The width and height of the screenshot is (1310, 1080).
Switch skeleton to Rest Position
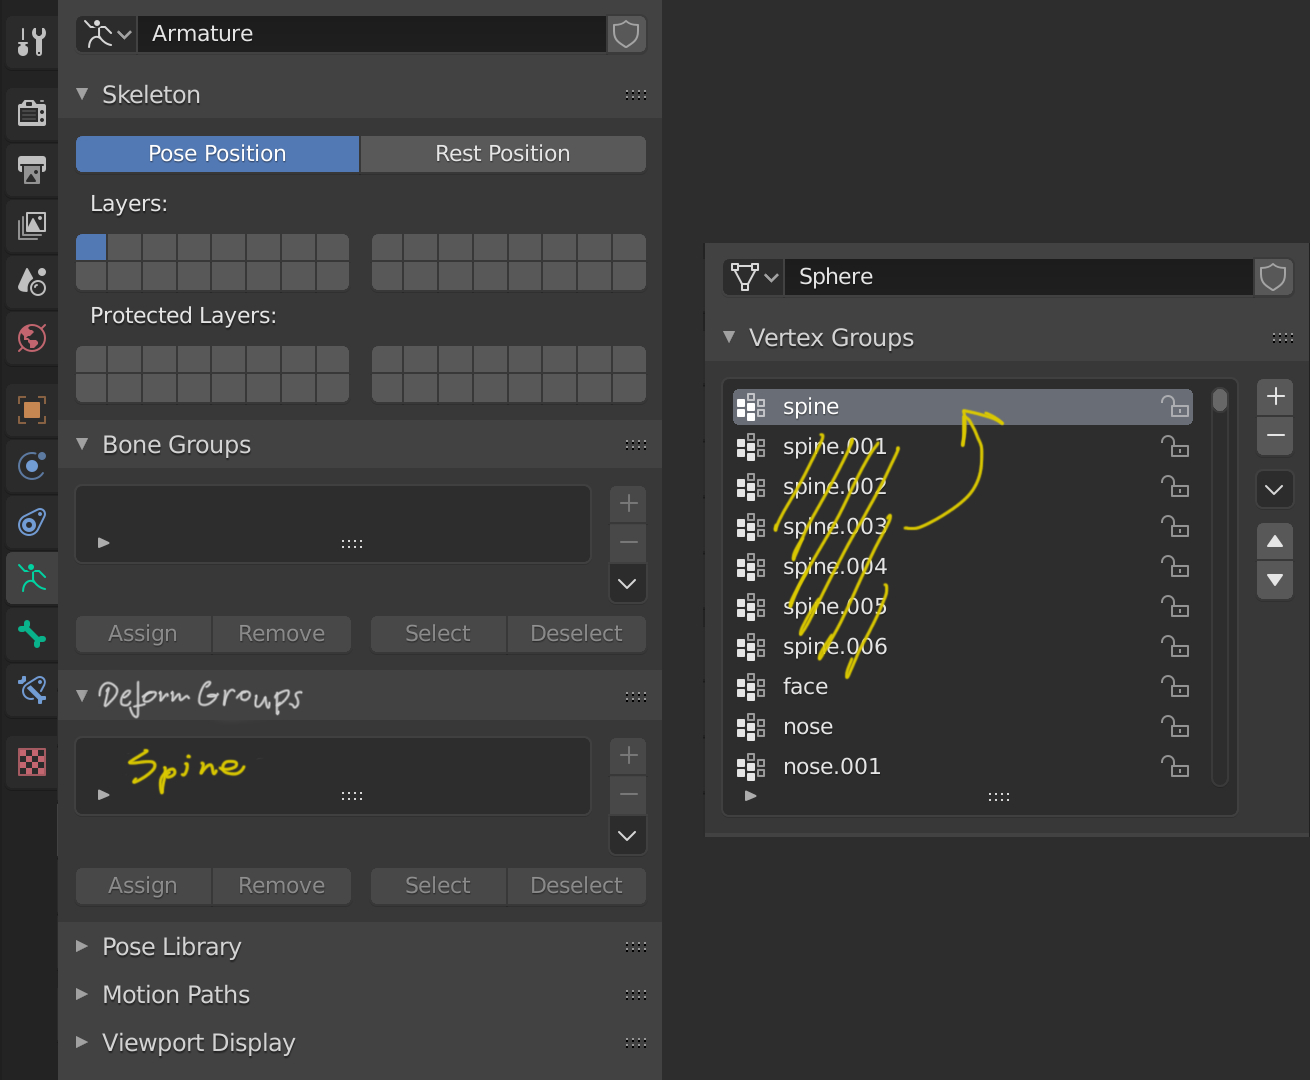pyautogui.click(x=503, y=154)
